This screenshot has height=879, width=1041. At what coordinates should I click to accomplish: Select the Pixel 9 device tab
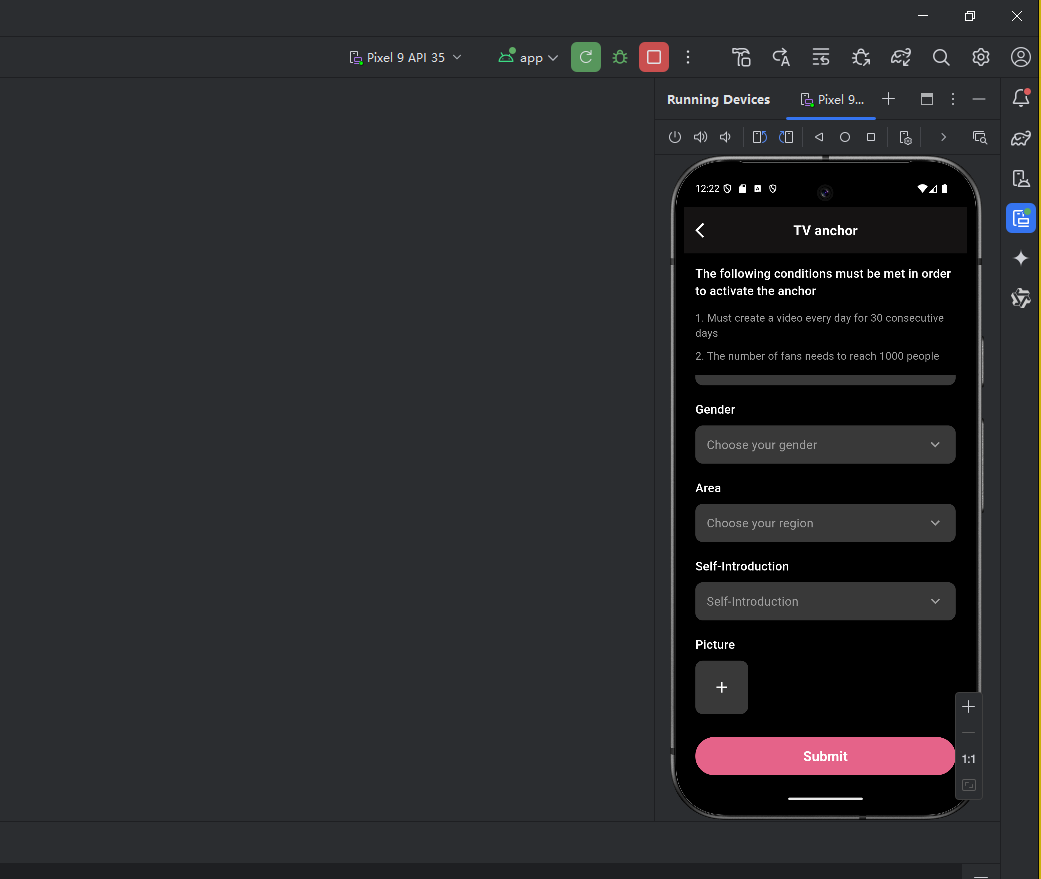(x=831, y=100)
